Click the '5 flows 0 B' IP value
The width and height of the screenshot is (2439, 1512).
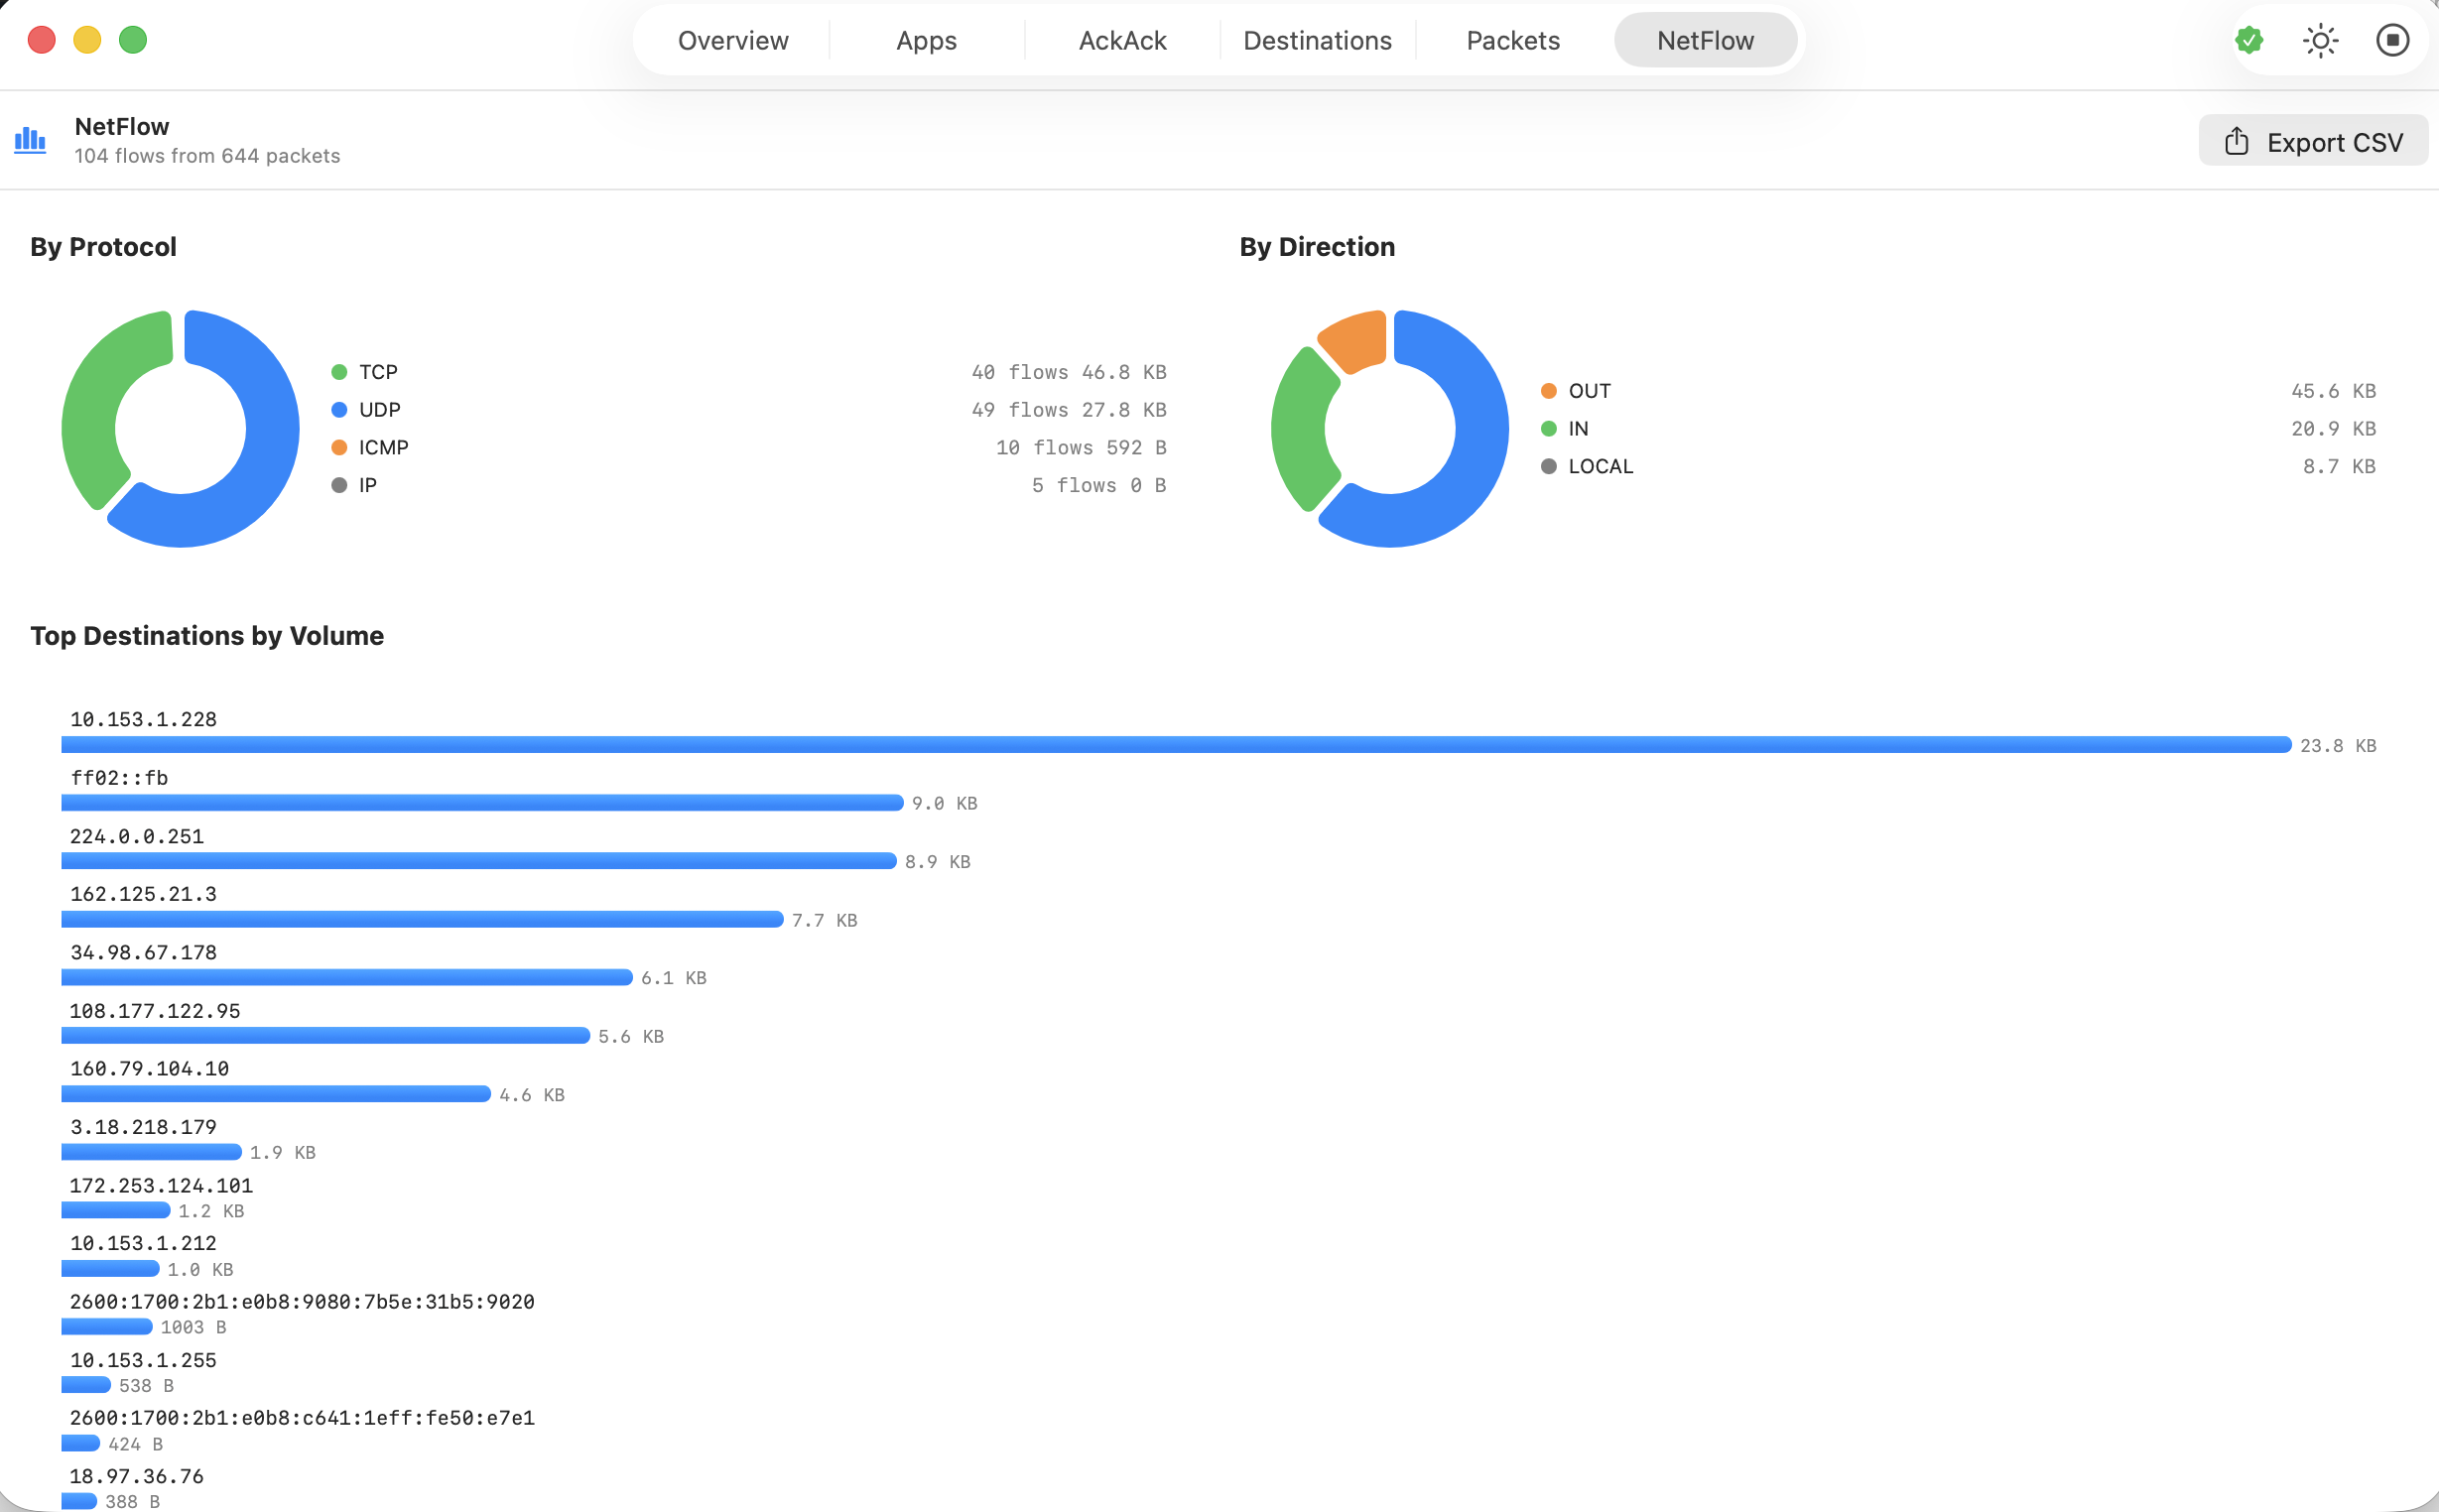pyautogui.click(x=1099, y=485)
